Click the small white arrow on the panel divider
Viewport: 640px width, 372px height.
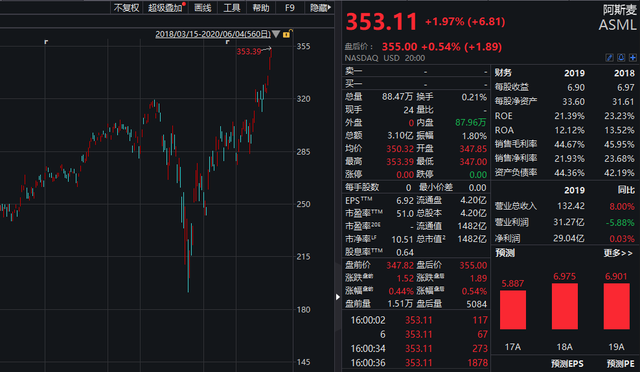click(x=338, y=297)
